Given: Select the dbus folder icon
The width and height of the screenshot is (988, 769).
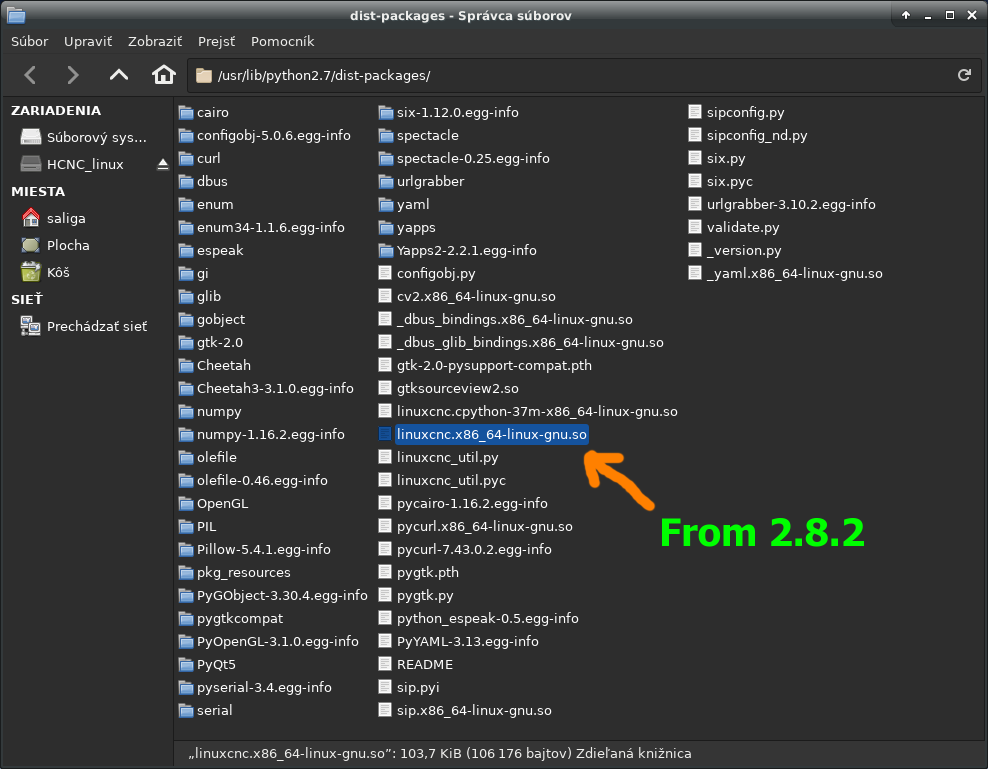Looking at the screenshot, I should (x=186, y=182).
